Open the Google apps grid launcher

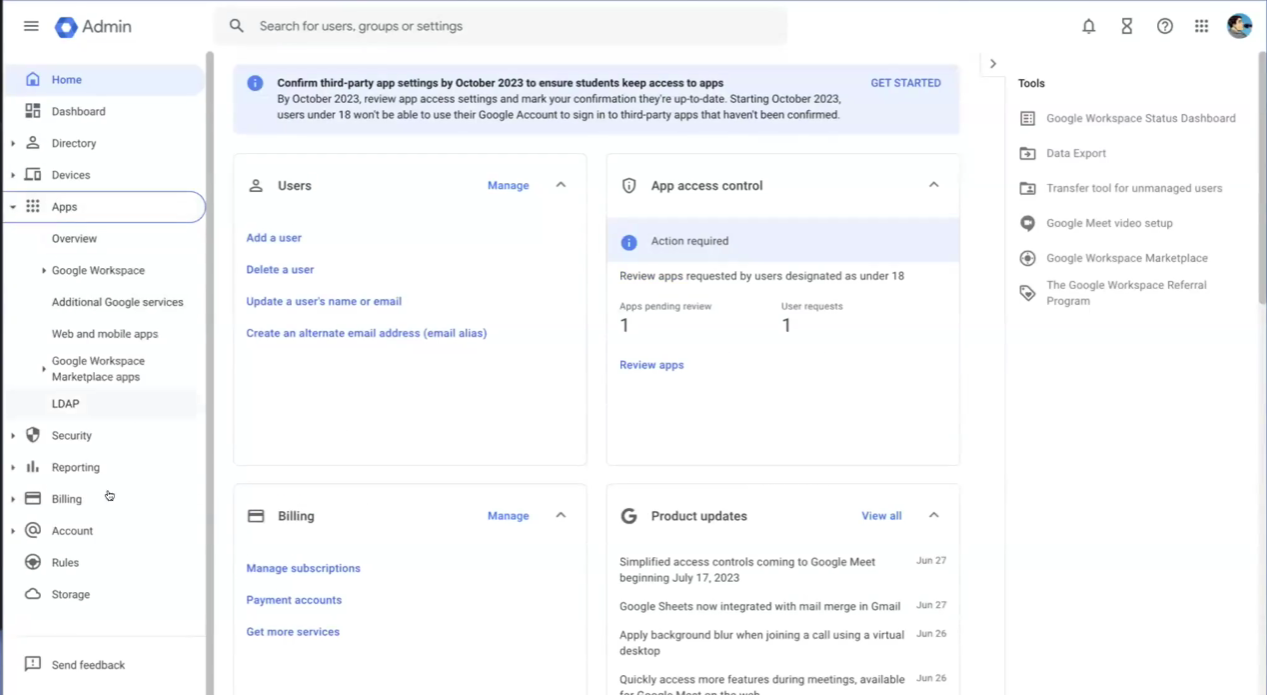click(1201, 27)
